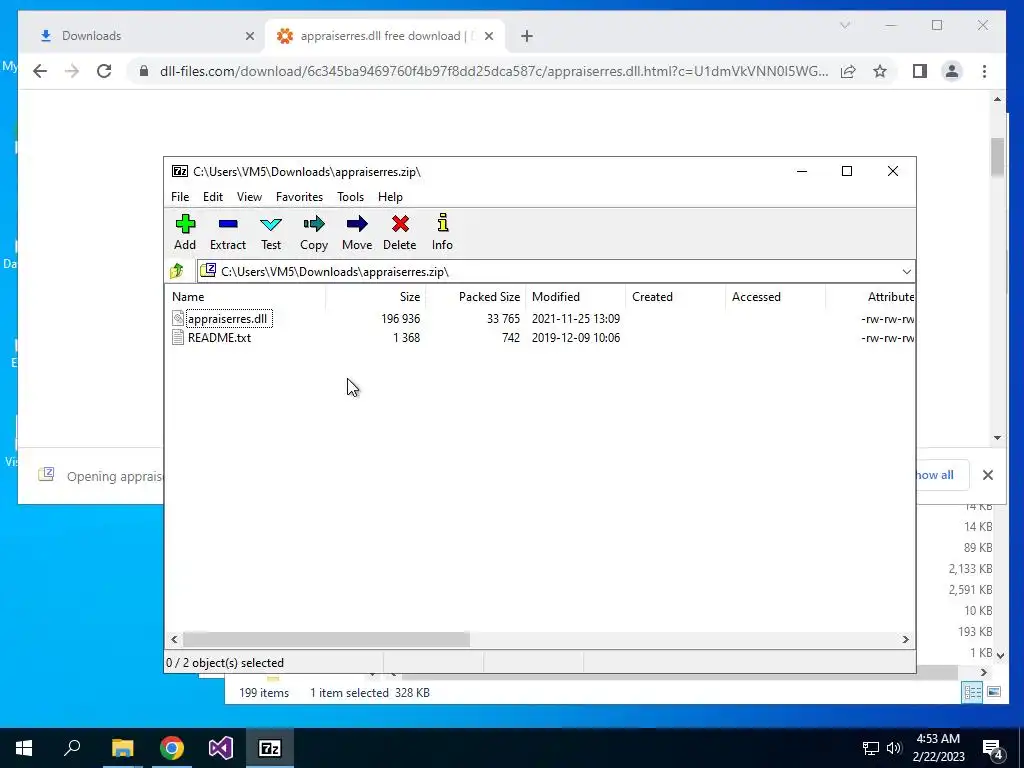Open the Edit menu in 7-Zip
This screenshot has height=768, width=1024.
213,197
